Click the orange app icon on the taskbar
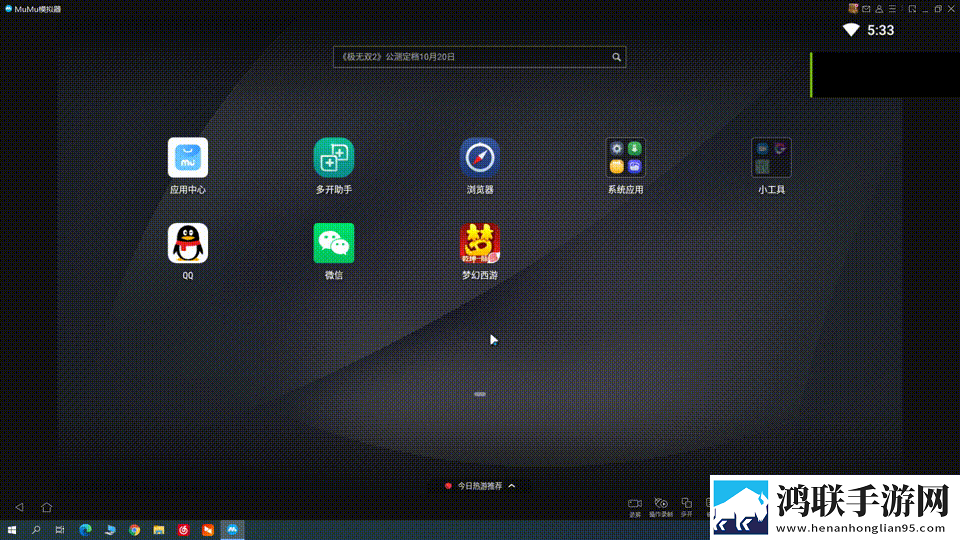The image size is (960, 540). [x=208, y=530]
